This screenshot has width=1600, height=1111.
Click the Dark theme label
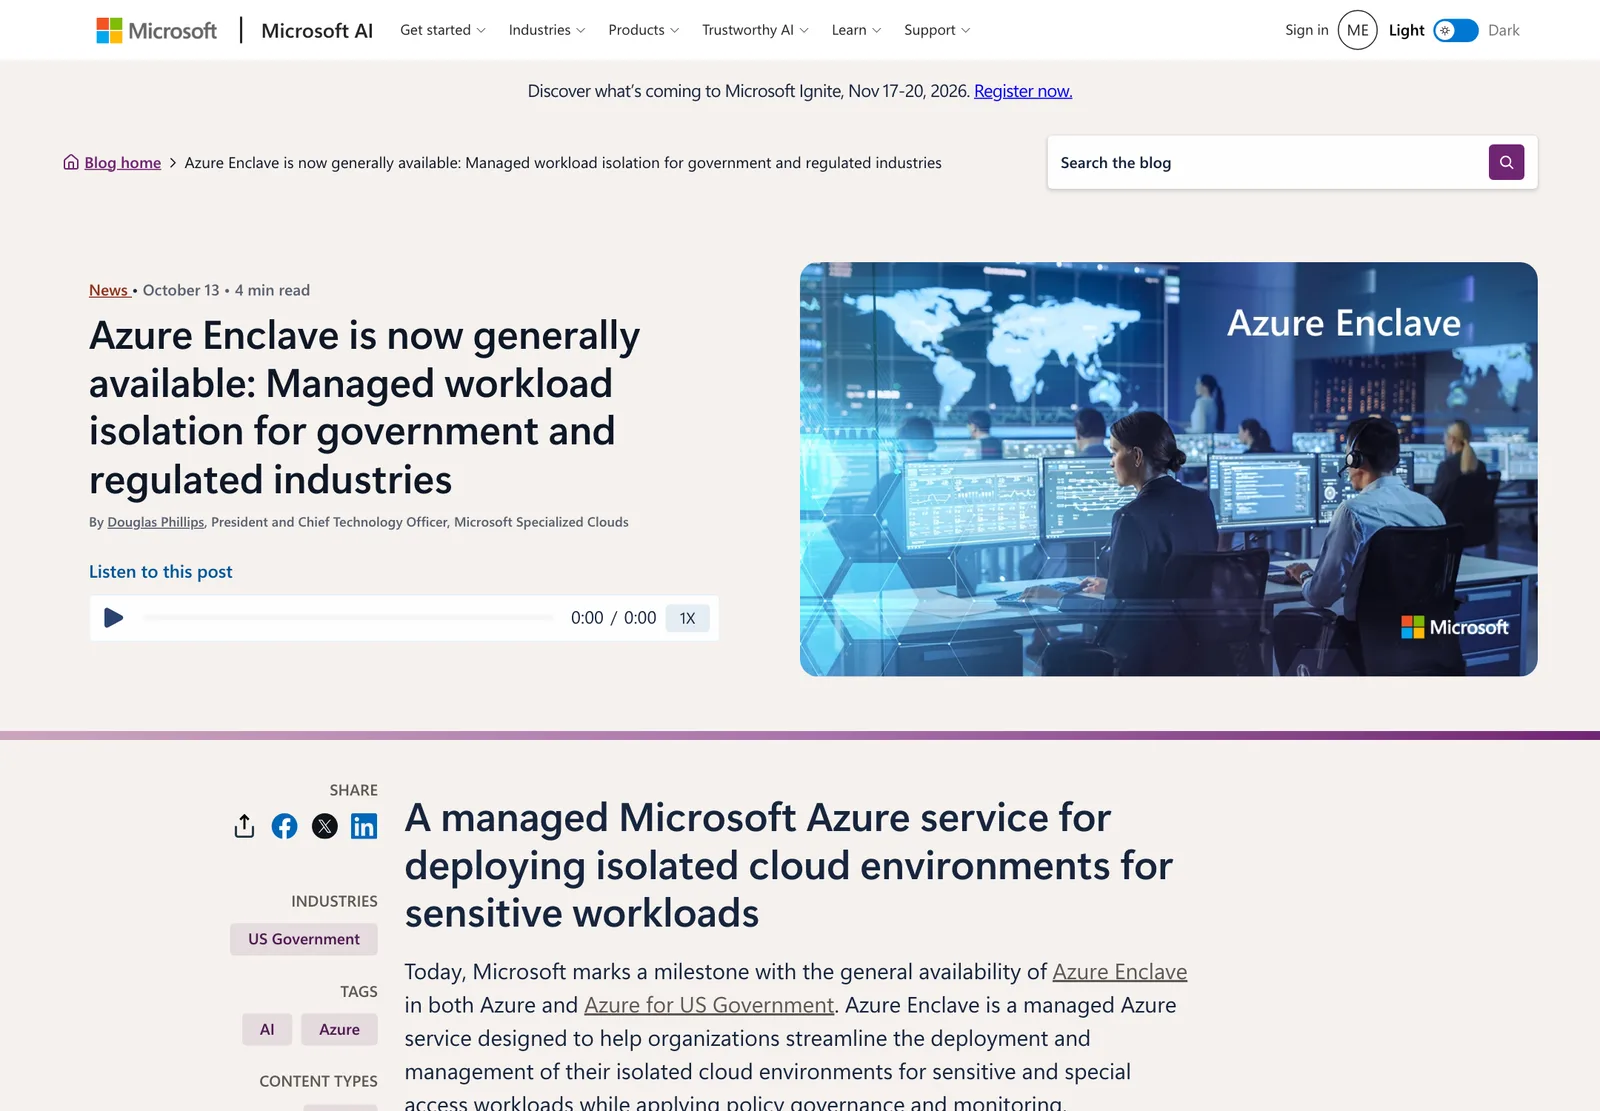pyautogui.click(x=1503, y=30)
